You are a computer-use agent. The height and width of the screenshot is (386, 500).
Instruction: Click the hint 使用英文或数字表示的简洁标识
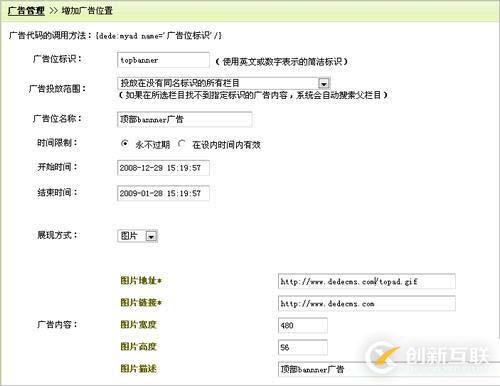(x=282, y=61)
